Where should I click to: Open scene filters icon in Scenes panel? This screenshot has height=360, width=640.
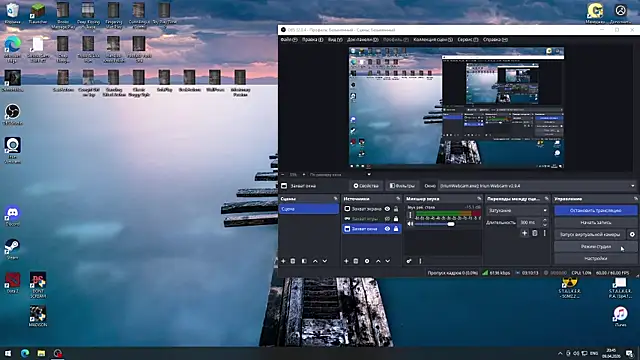click(x=304, y=261)
